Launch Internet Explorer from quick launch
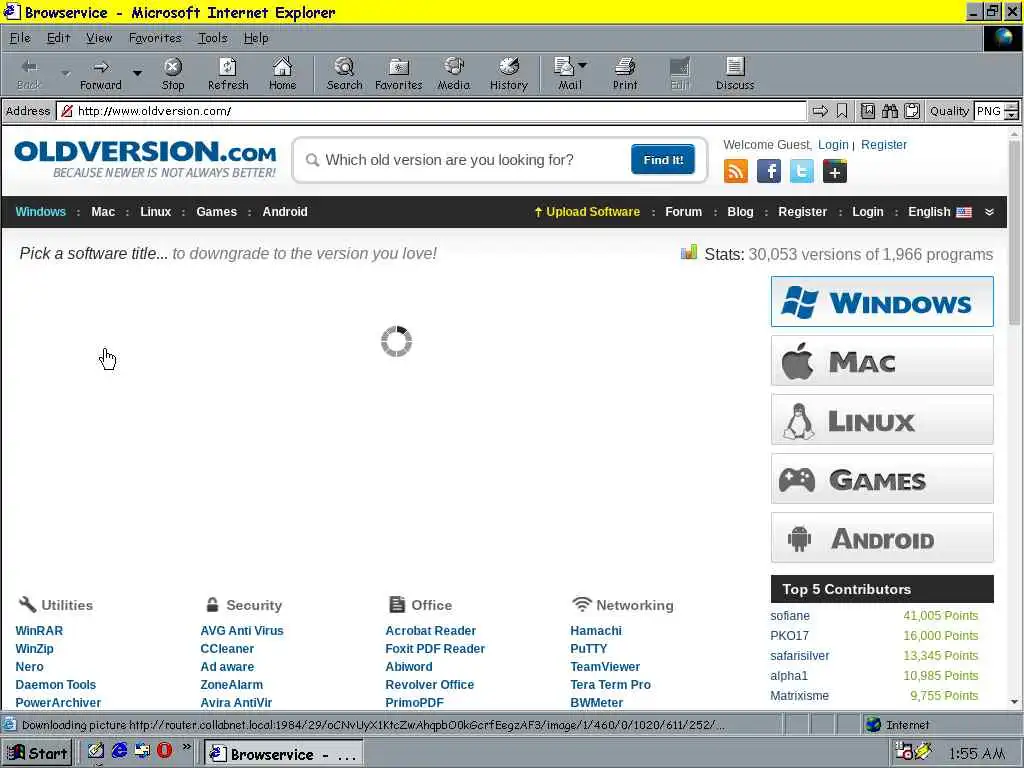 [x=120, y=750]
